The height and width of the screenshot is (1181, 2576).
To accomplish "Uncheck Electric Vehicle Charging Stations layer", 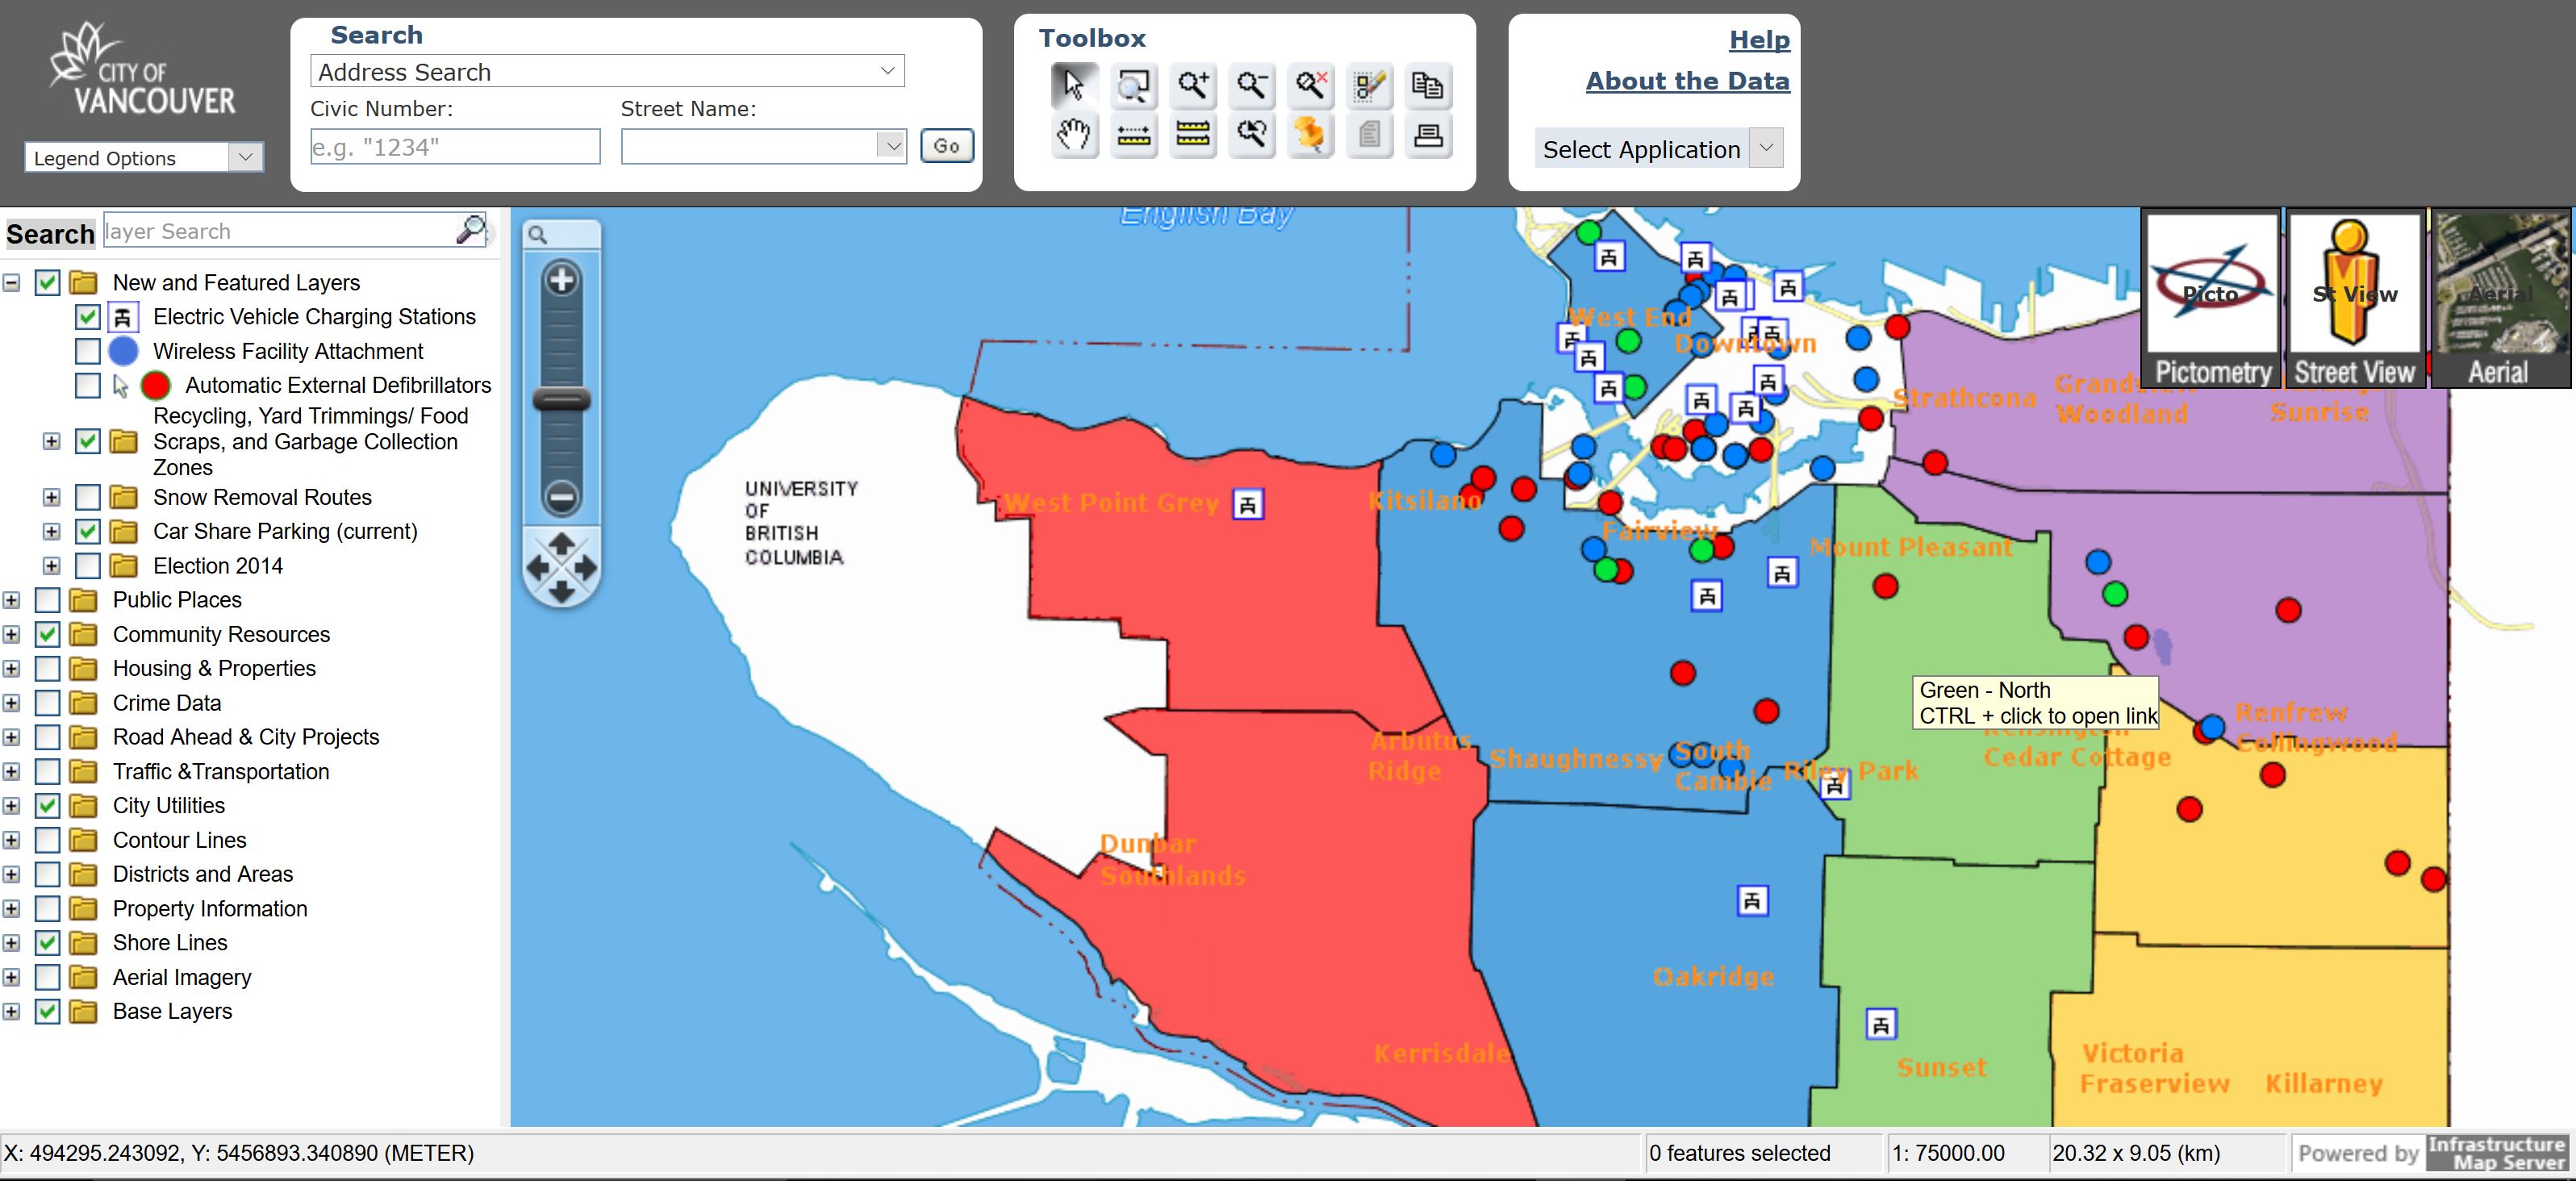I will click(x=88, y=317).
